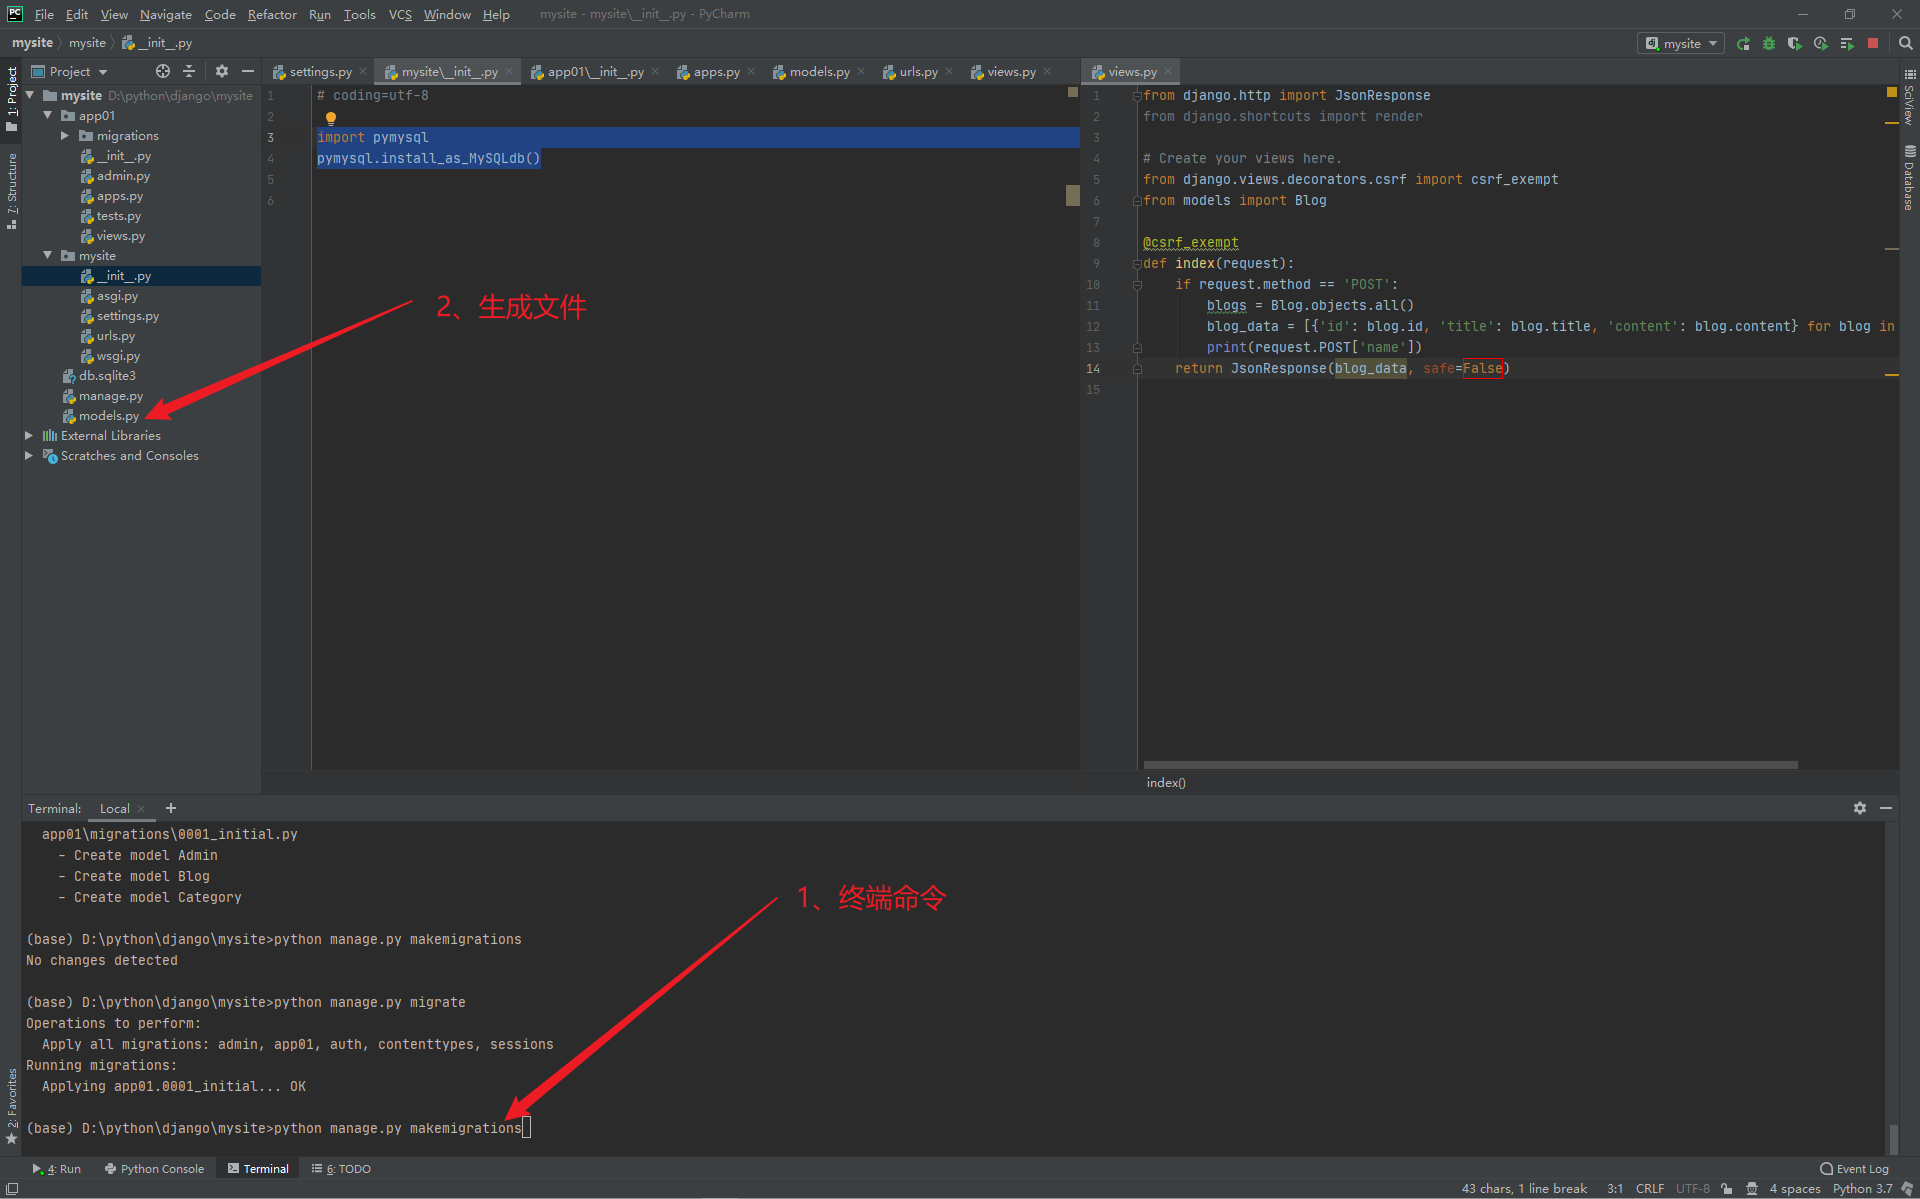The width and height of the screenshot is (1920, 1199).
Task: Select manage.py in project tree
Action: click(110, 395)
